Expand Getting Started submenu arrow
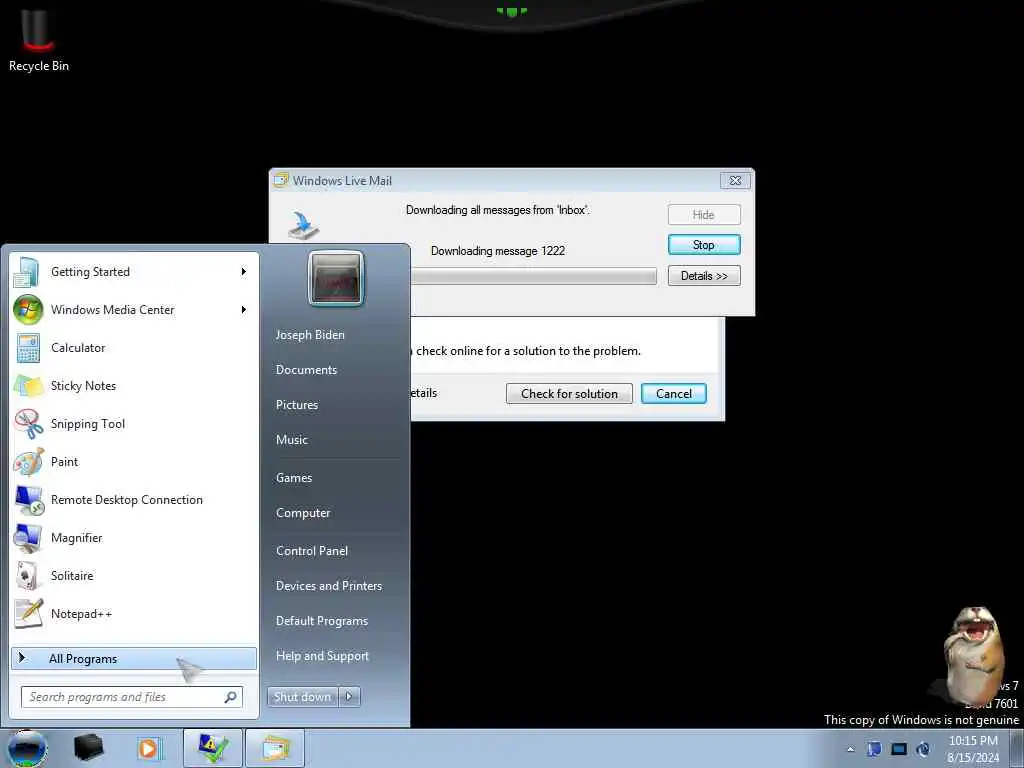 pos(244,272)
